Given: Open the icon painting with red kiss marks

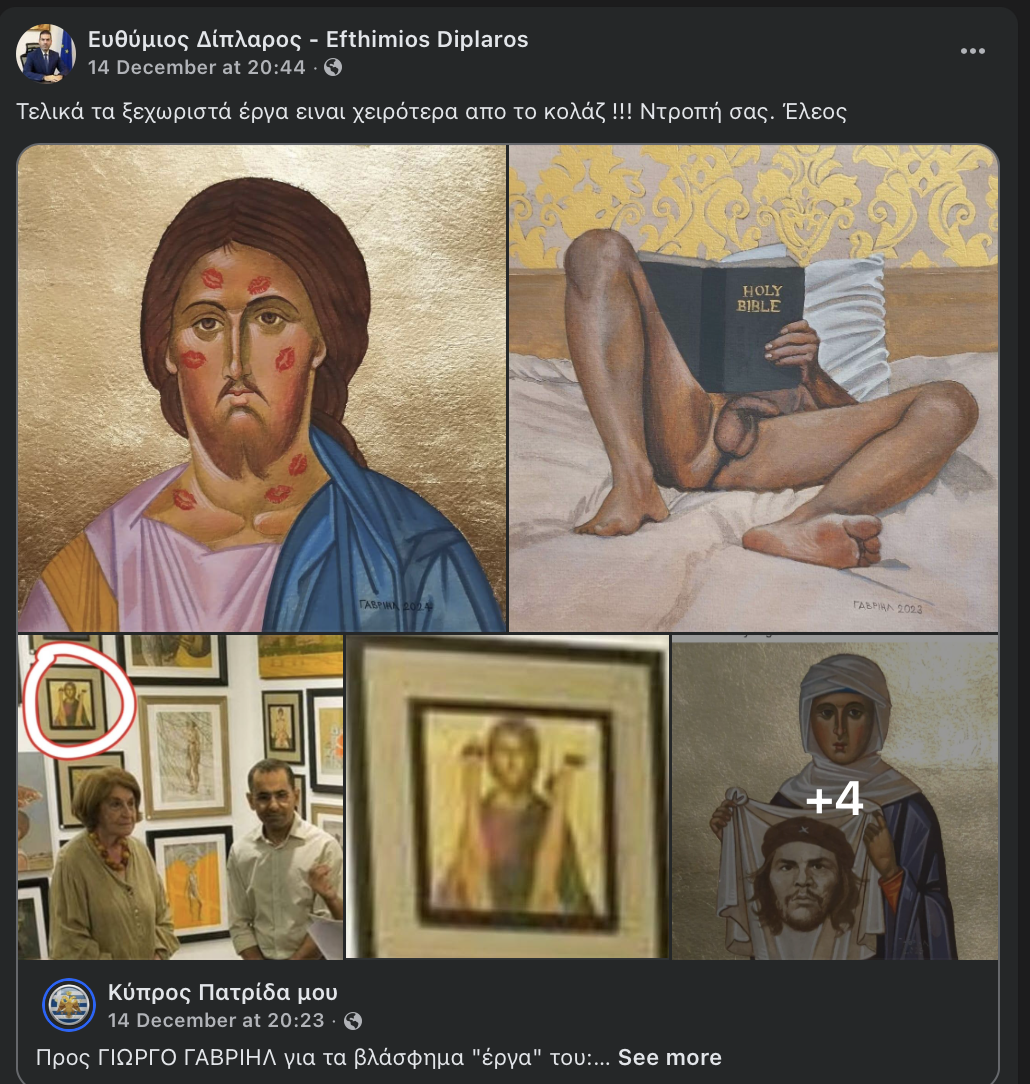Looking at the screenshot, I should point(262,388).
